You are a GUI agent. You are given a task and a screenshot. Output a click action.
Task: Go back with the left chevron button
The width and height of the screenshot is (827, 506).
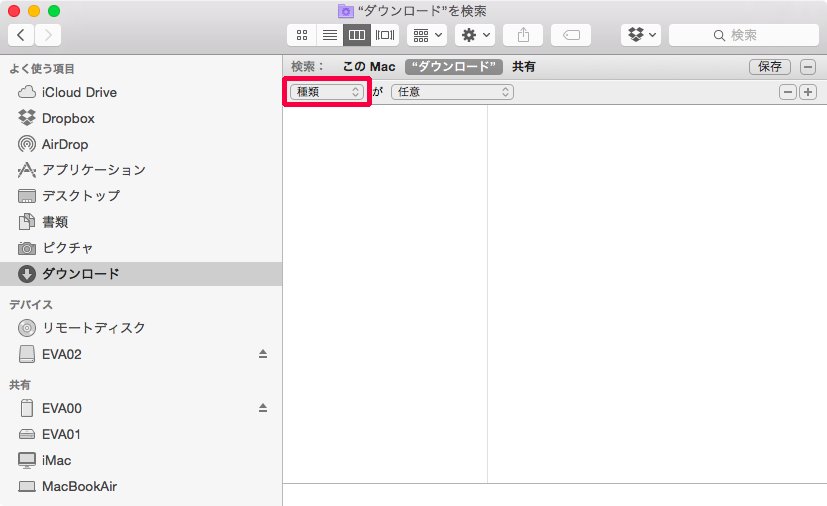pyautogui.click(x=21, y=35)
